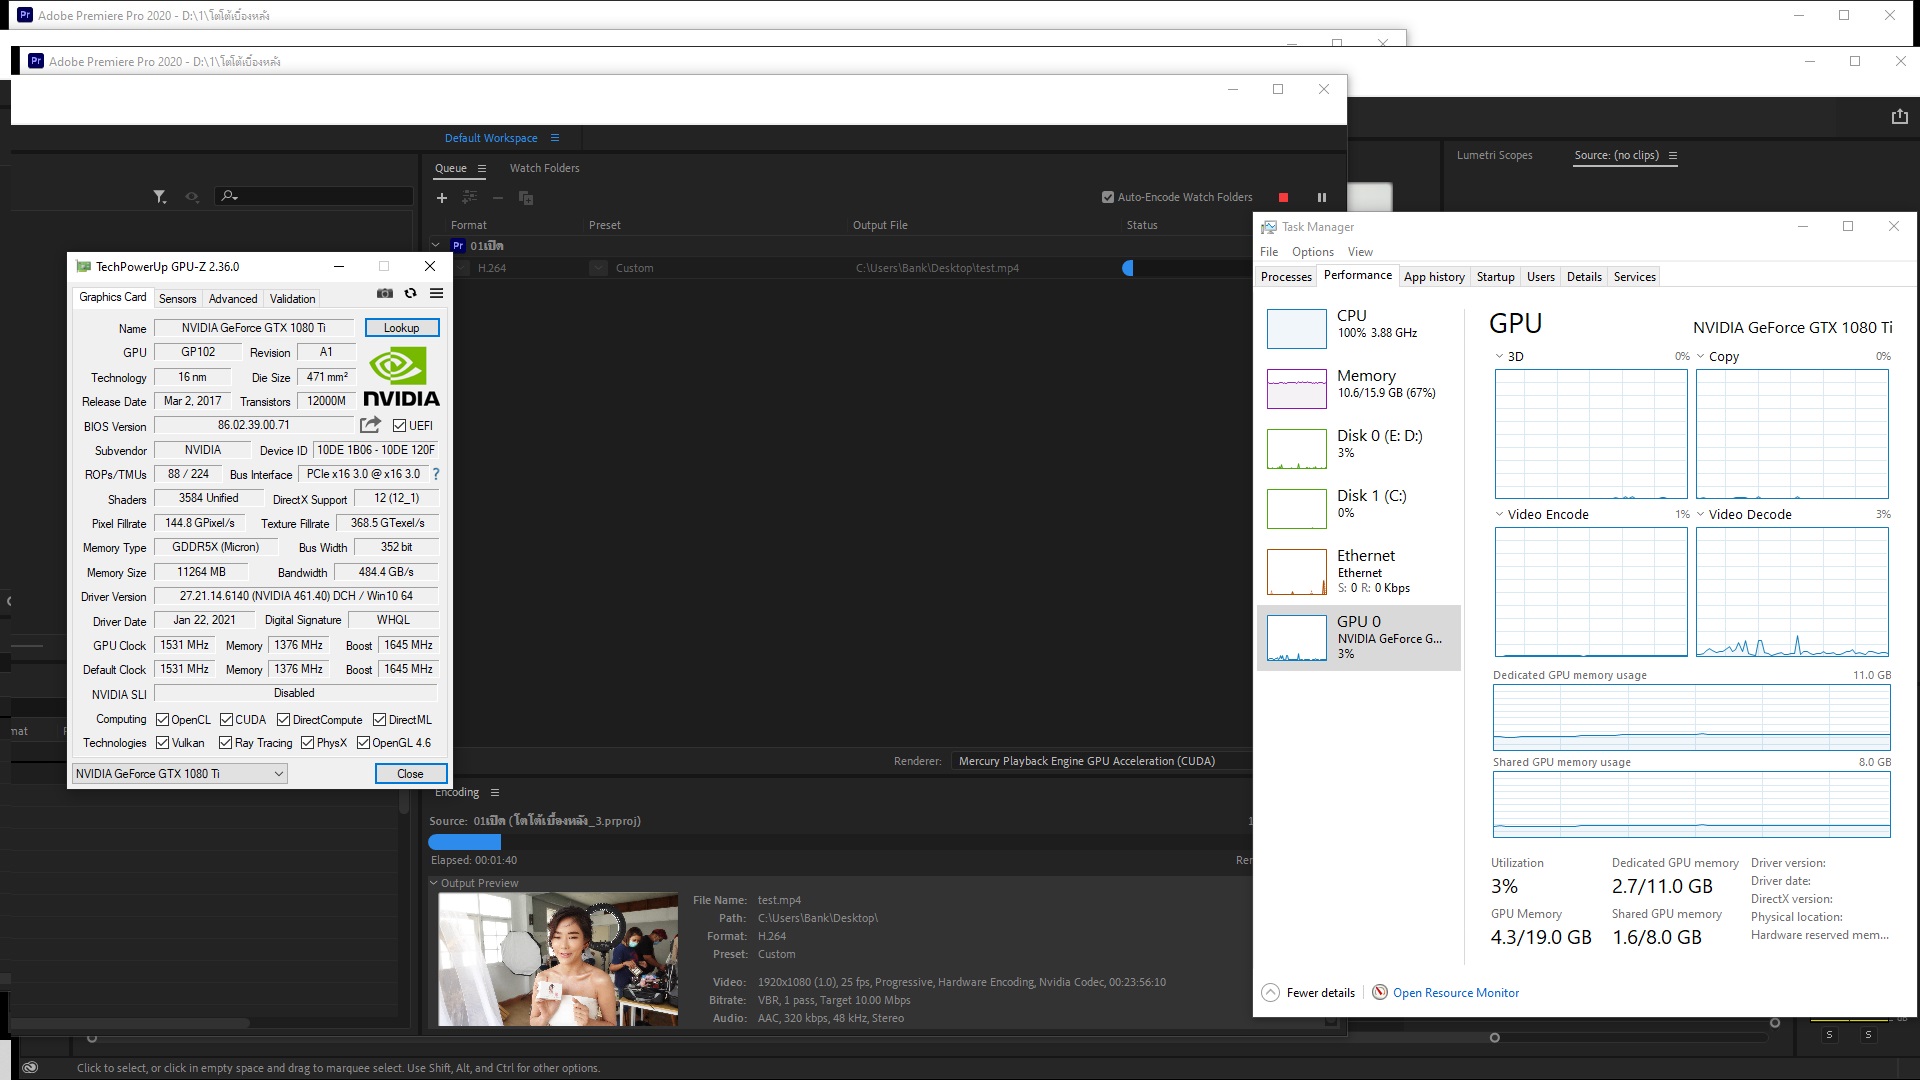The height and width of the screenshot is (1080, 1920).
Task: Select the CPU graph in Task Manager sidebar
Action: click(x=1296, y=328)
